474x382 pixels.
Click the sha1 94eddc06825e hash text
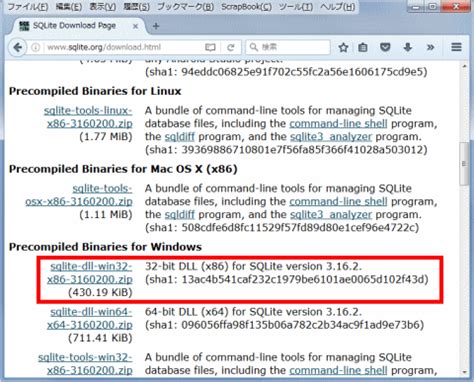286,72
